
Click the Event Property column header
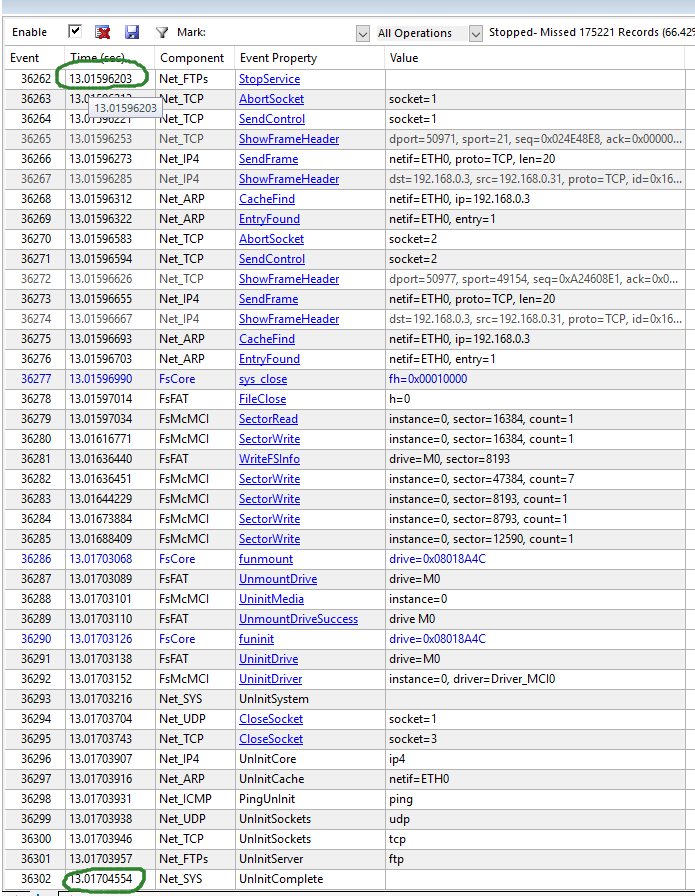click(278, 58)
